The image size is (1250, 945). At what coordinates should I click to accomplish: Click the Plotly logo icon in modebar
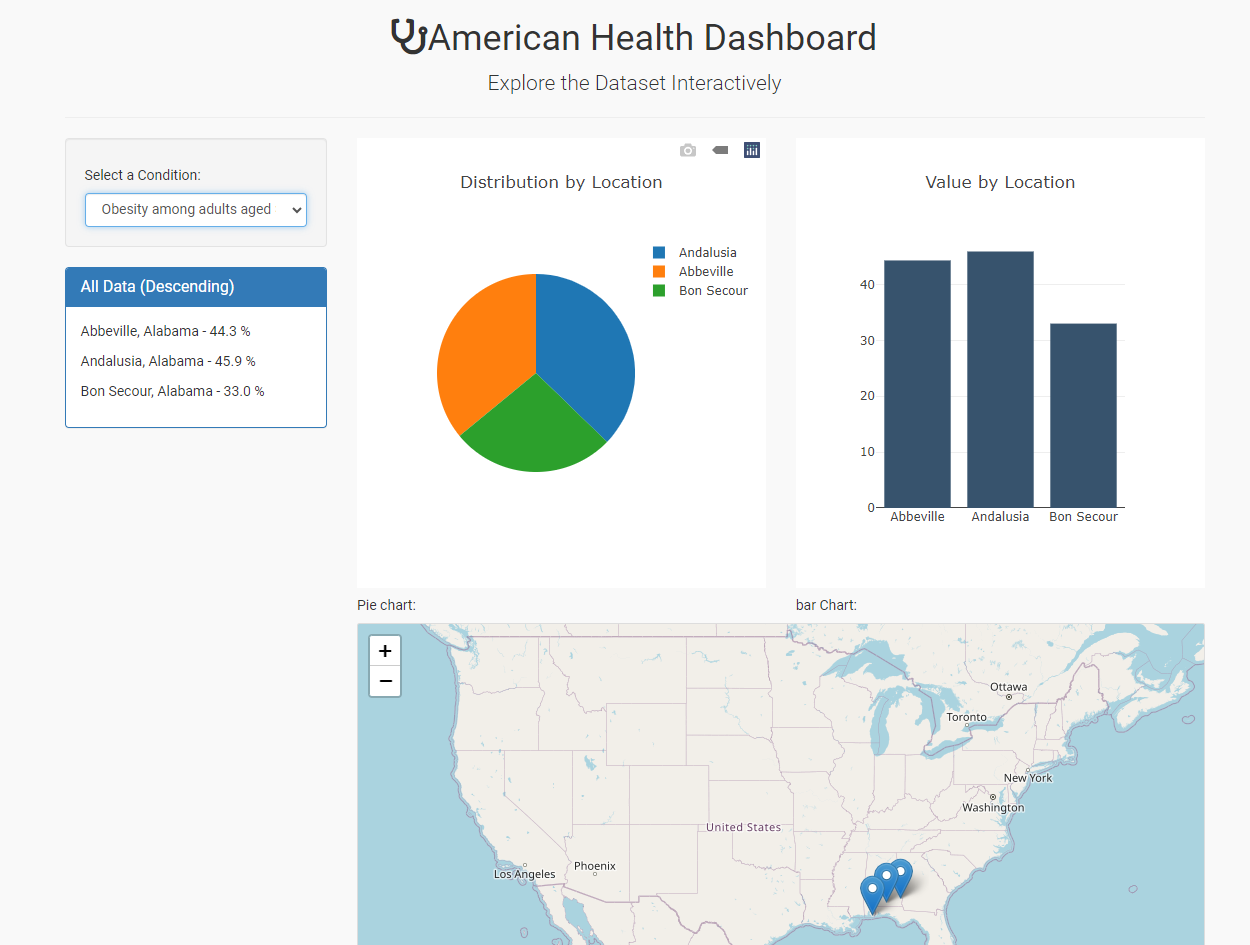click(752, 150)
